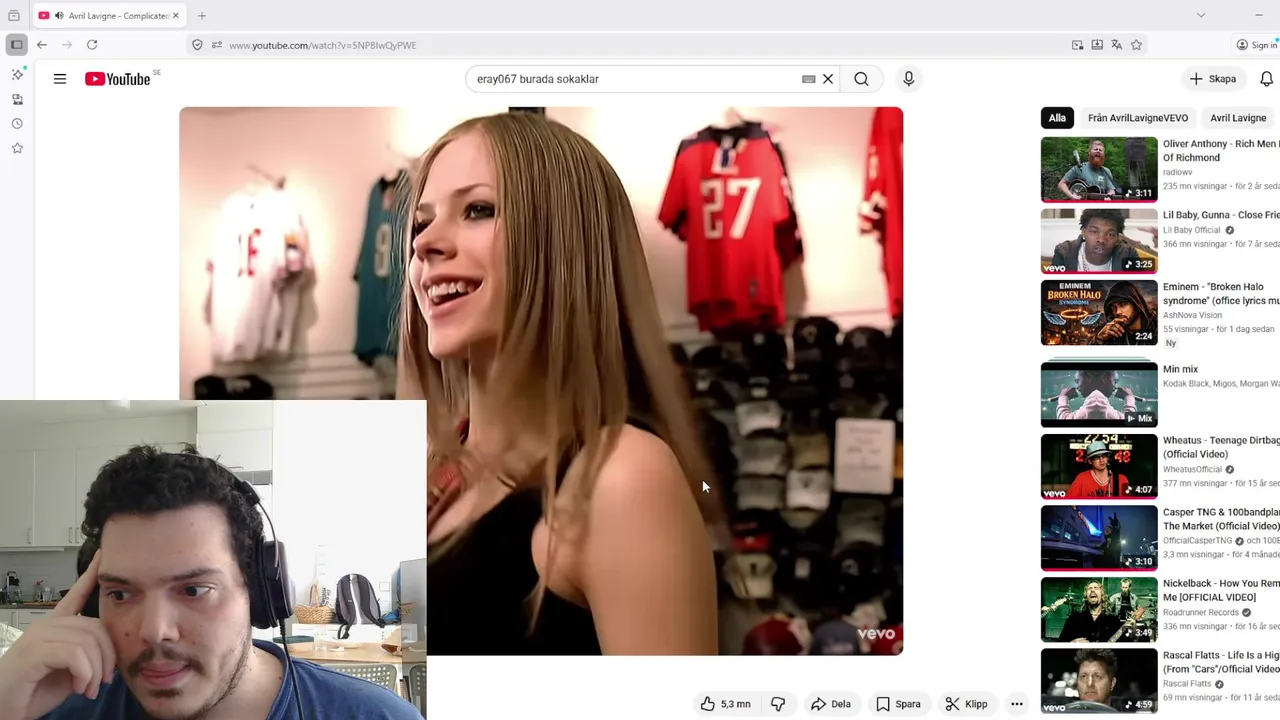Select the Avril Lavigne filter chip
This screenshot has width=1280, height=720.
pos(1238,118)
